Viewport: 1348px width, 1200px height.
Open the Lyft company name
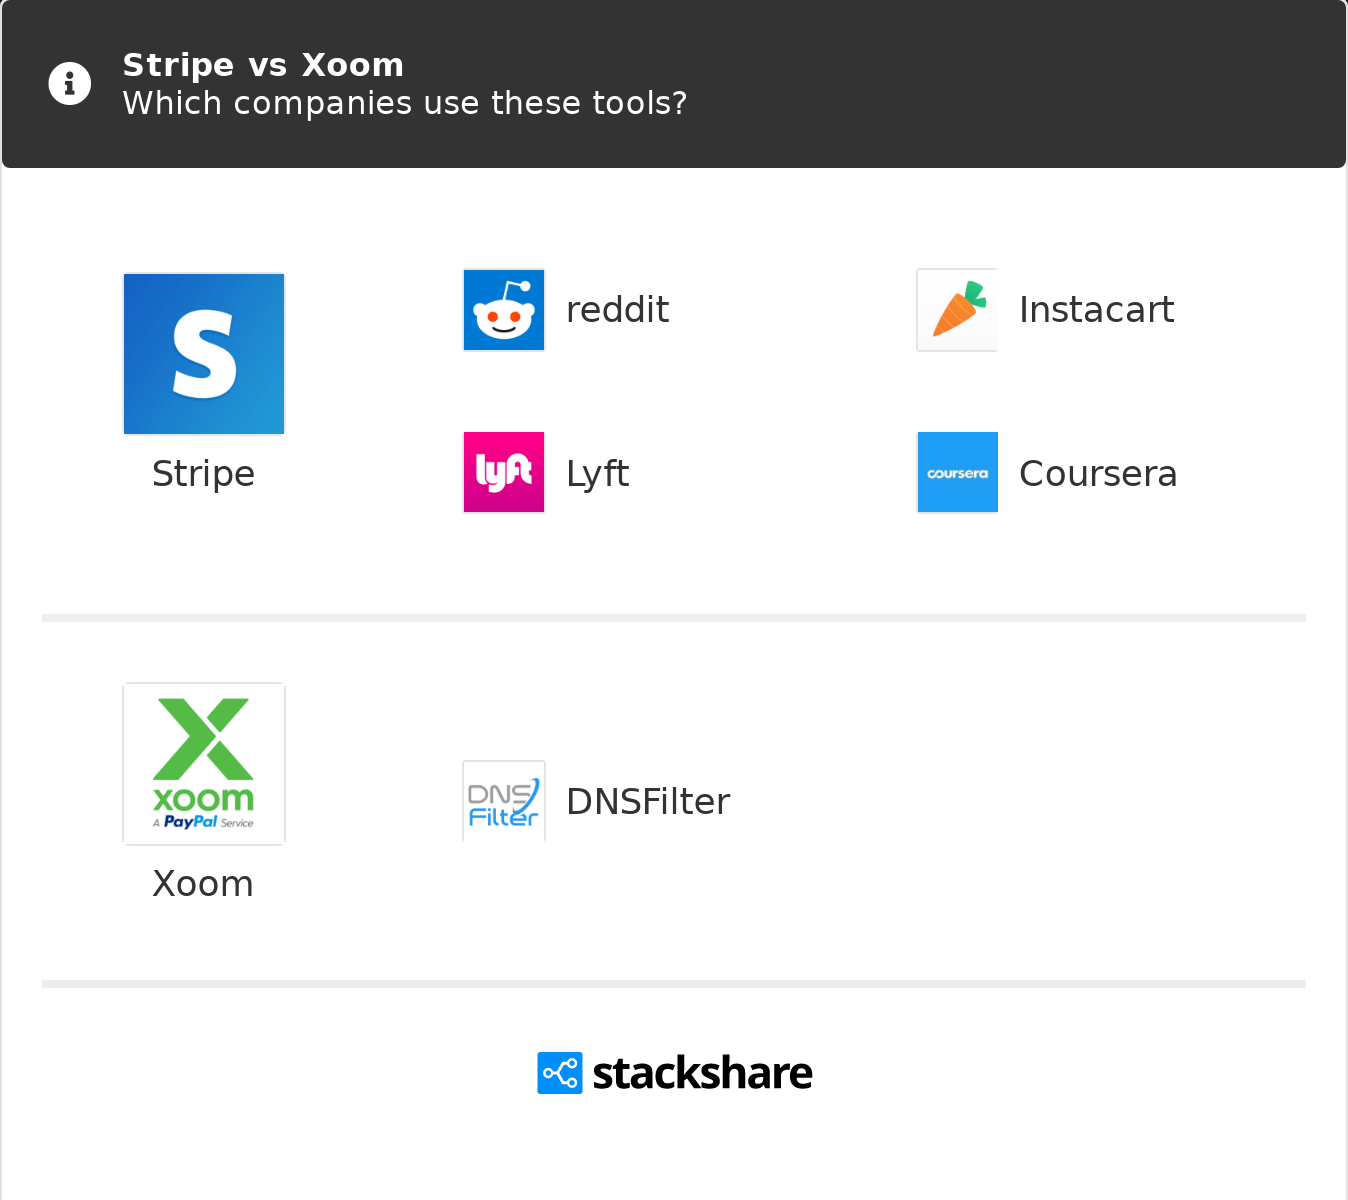(597, 473)
